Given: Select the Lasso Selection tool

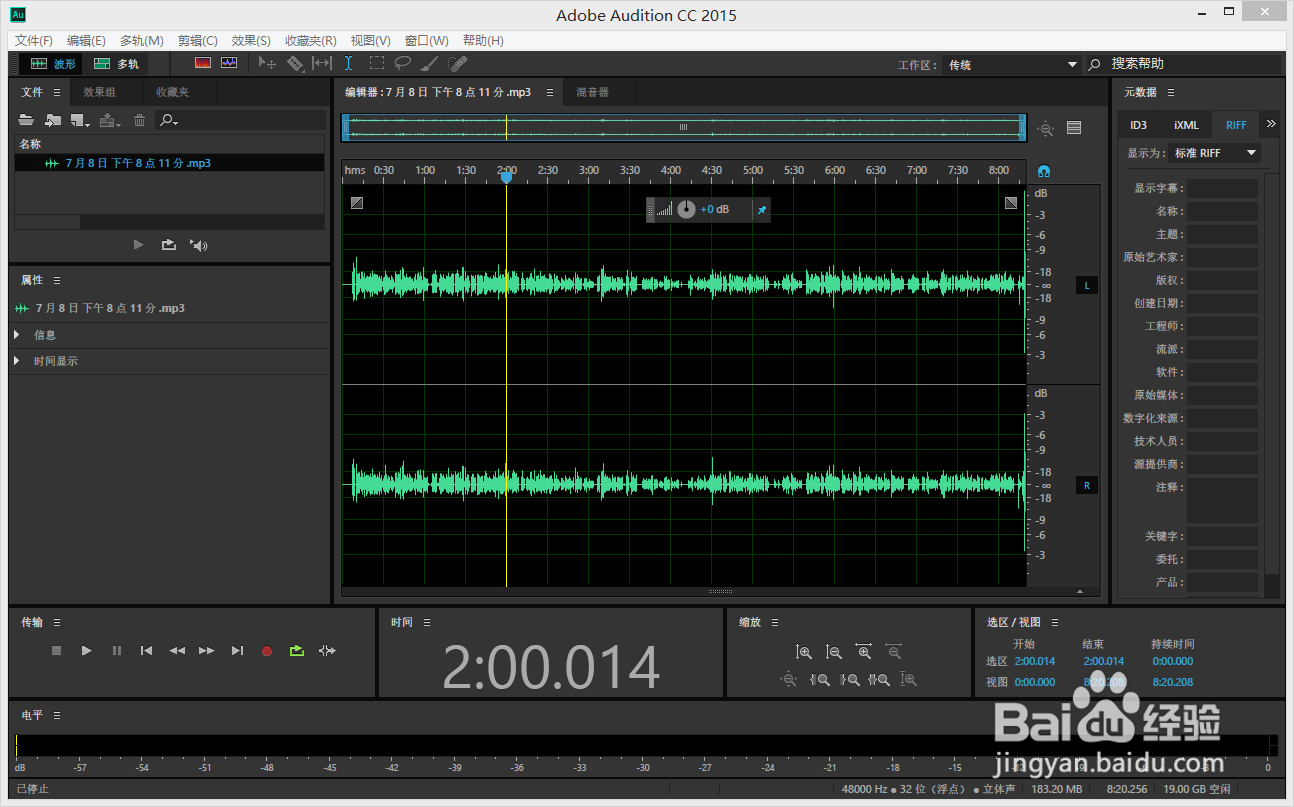Looking at the screenshot, I should (402, 63).
